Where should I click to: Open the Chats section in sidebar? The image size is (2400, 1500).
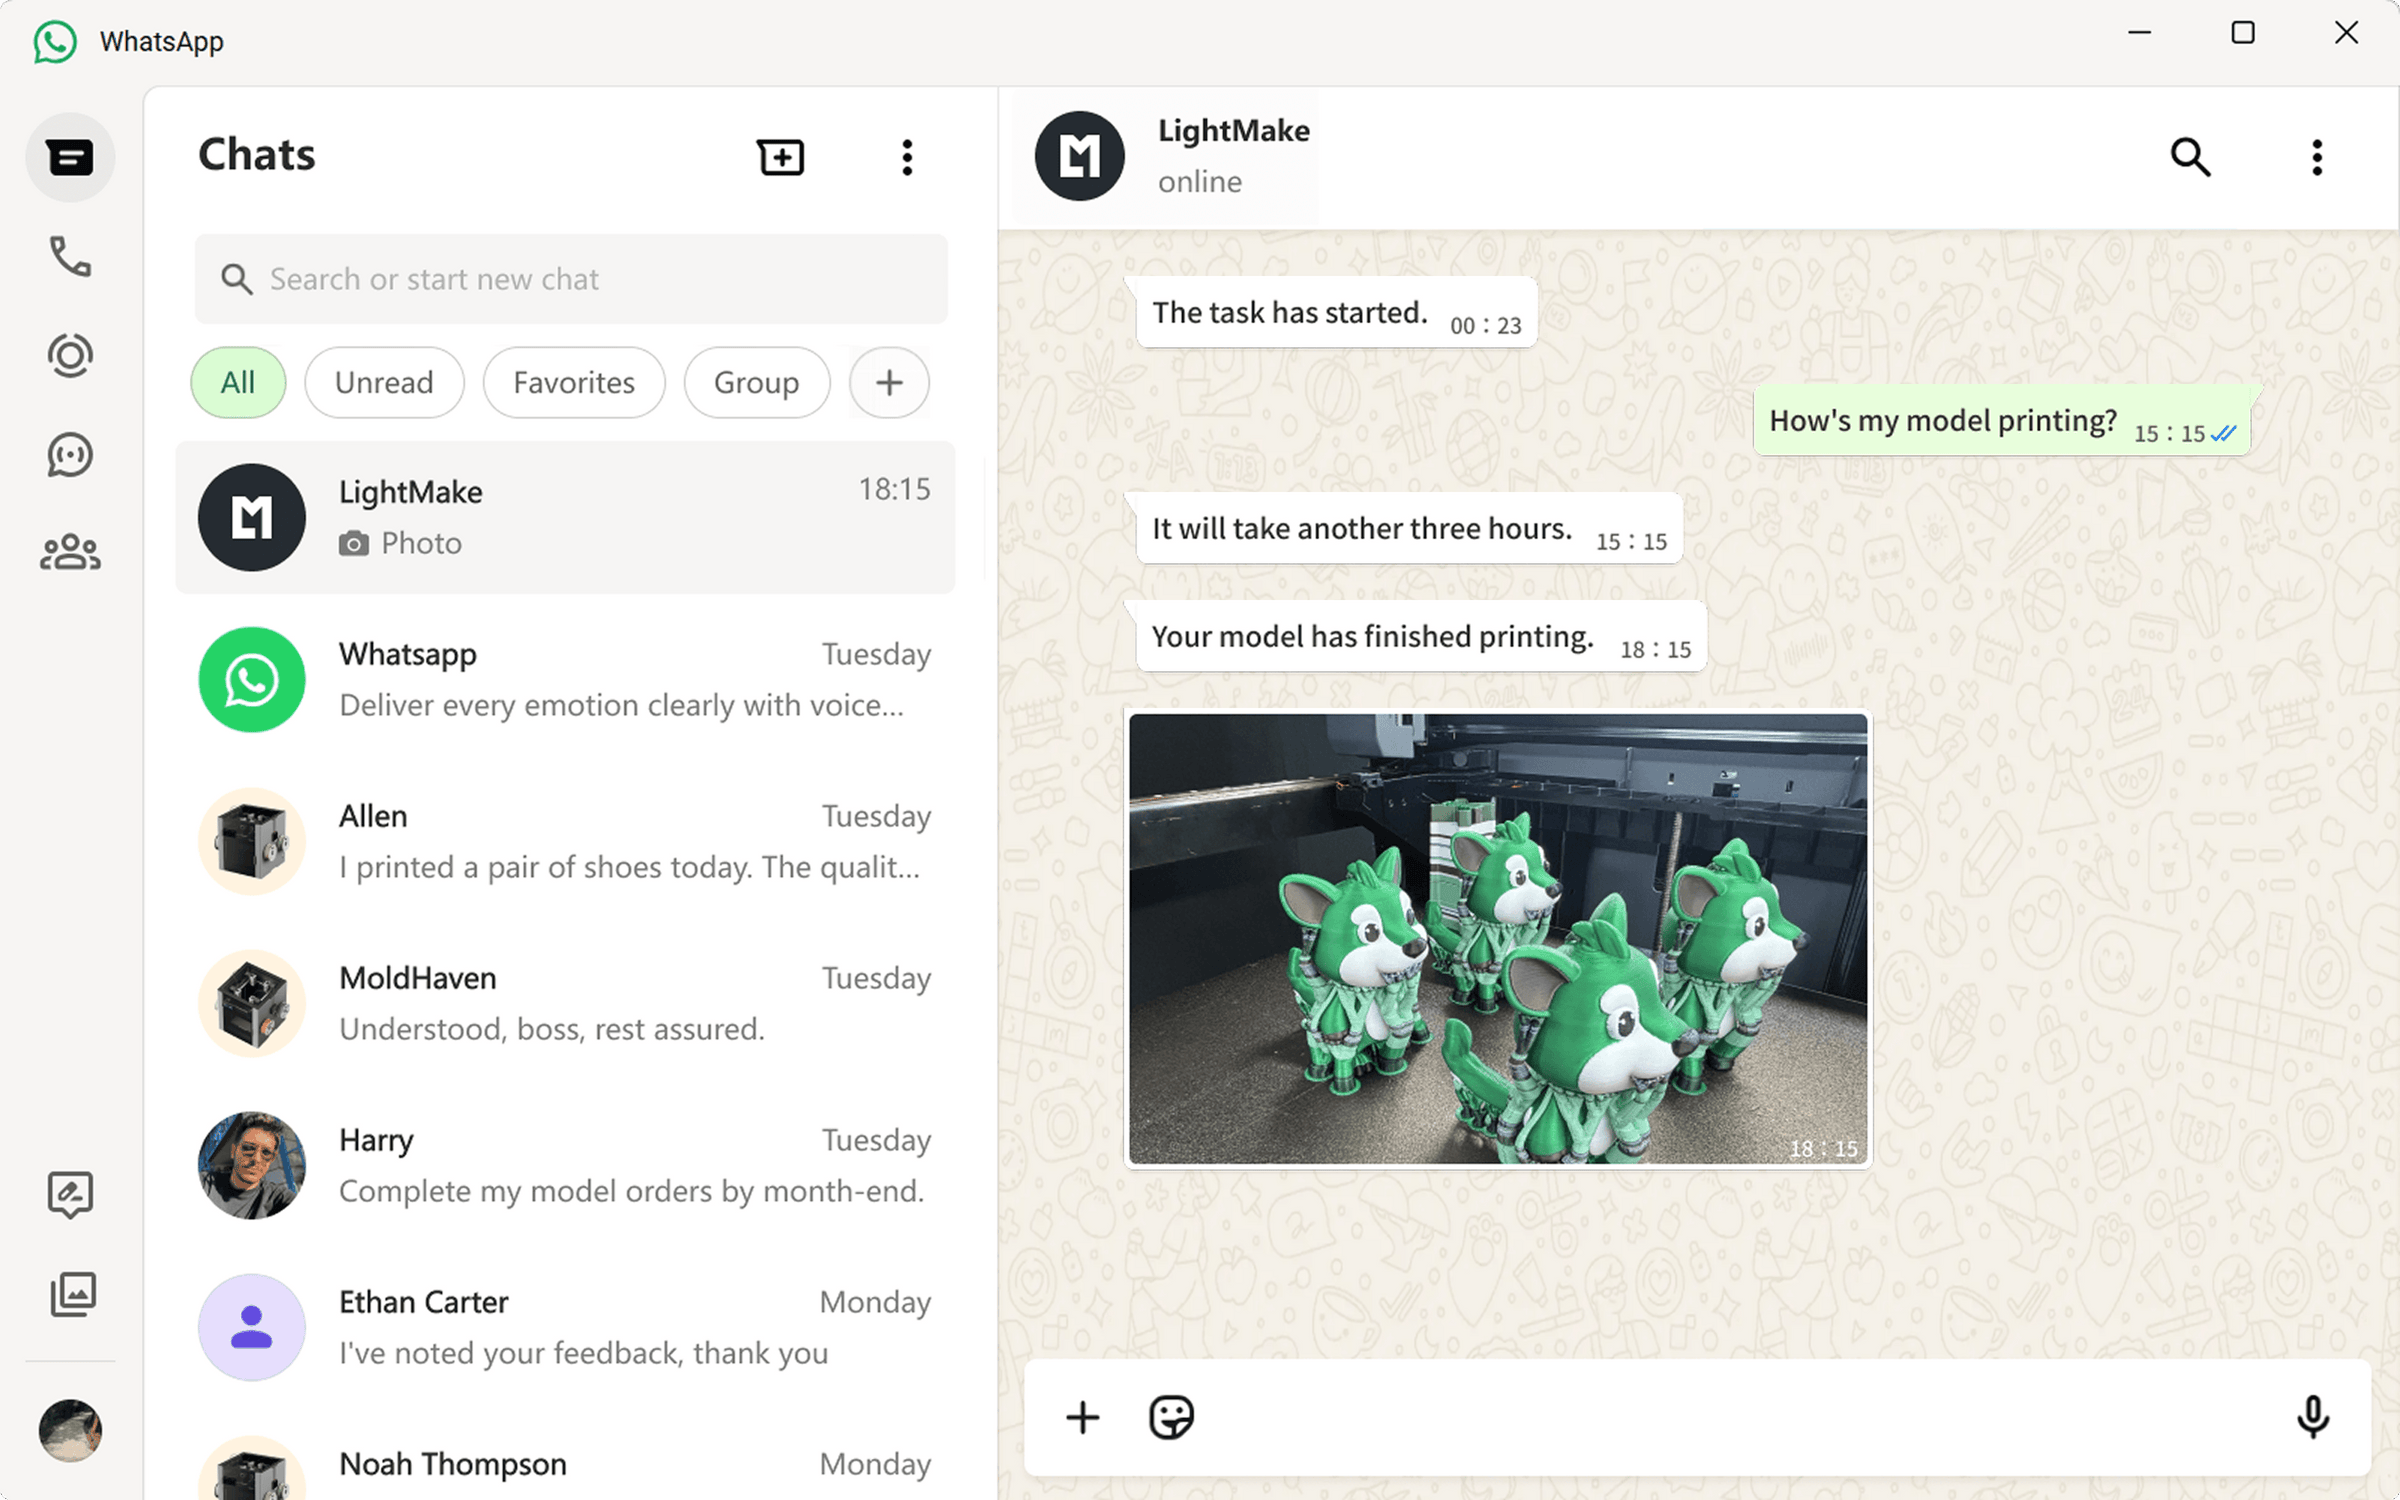pos(70,157)
